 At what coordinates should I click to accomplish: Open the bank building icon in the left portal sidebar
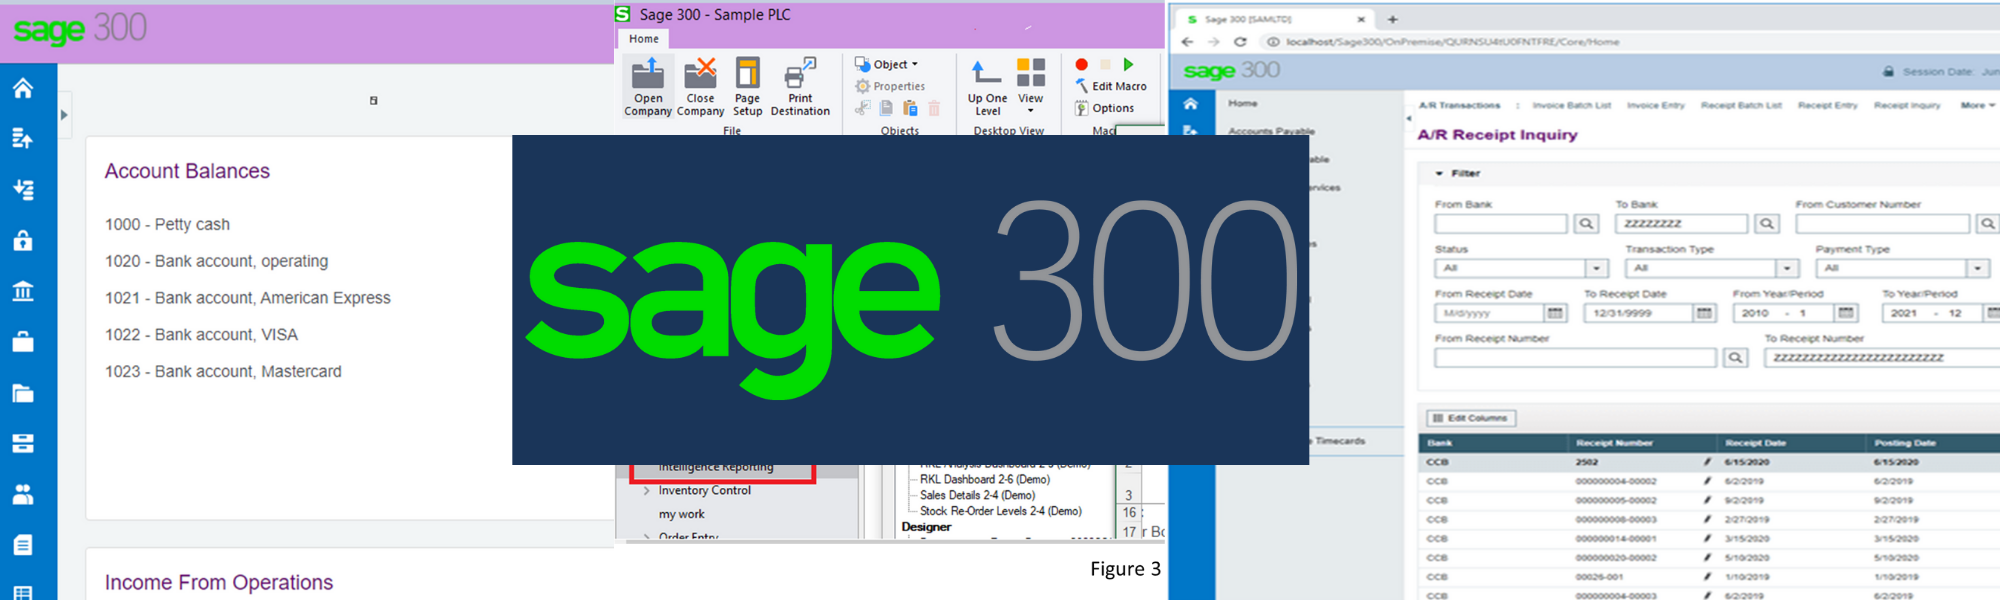23,291
